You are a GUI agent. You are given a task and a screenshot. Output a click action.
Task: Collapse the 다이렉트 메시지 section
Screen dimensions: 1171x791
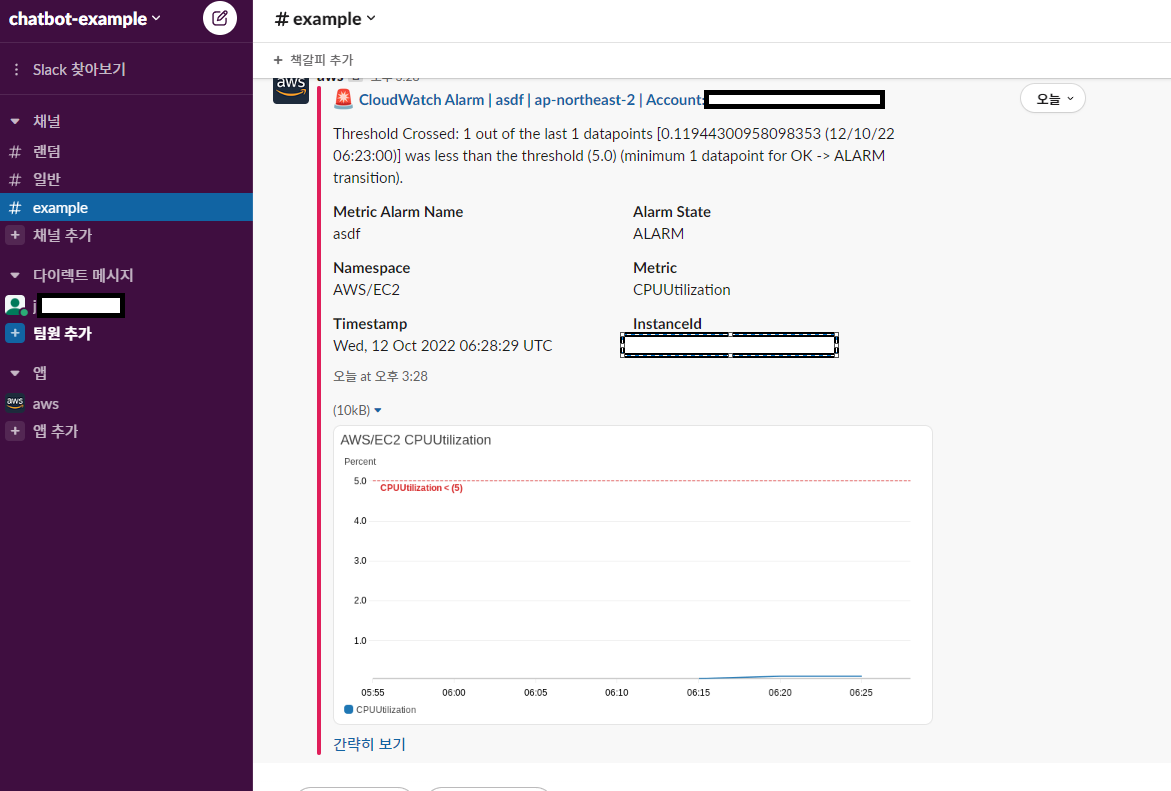pyautogui.click(x=15, y=275)
